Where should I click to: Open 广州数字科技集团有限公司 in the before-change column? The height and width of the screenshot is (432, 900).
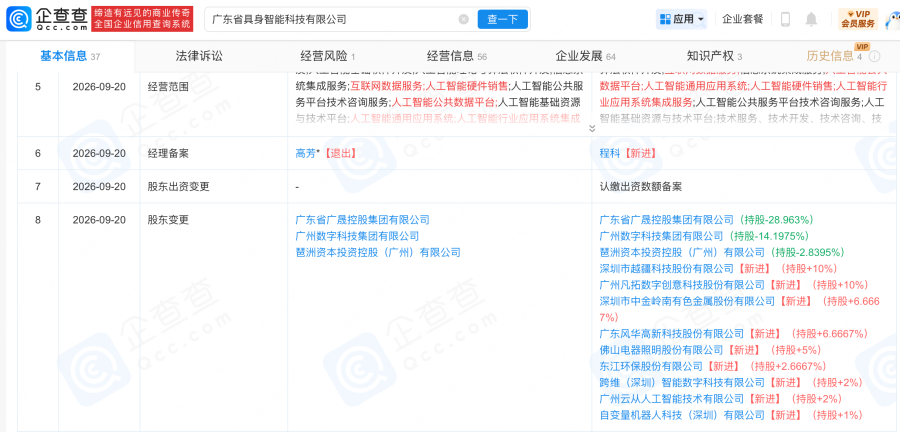coord(357,236)
